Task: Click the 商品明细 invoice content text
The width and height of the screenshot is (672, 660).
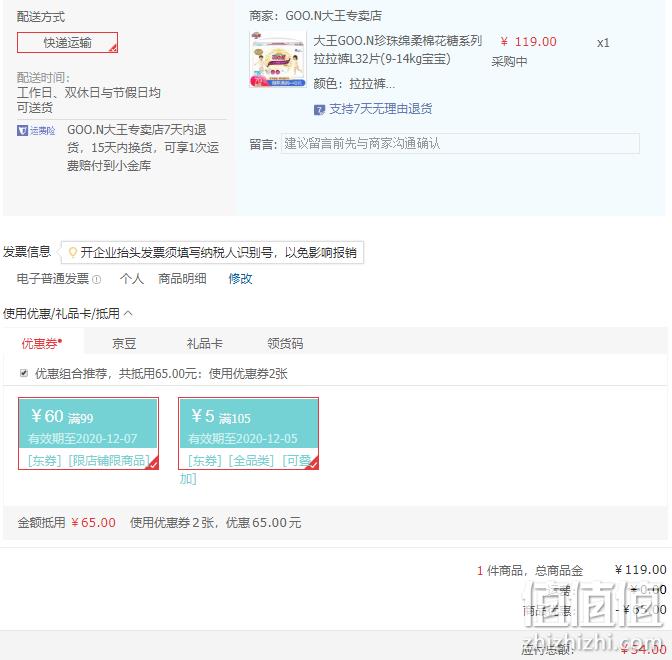Action: 183,279
